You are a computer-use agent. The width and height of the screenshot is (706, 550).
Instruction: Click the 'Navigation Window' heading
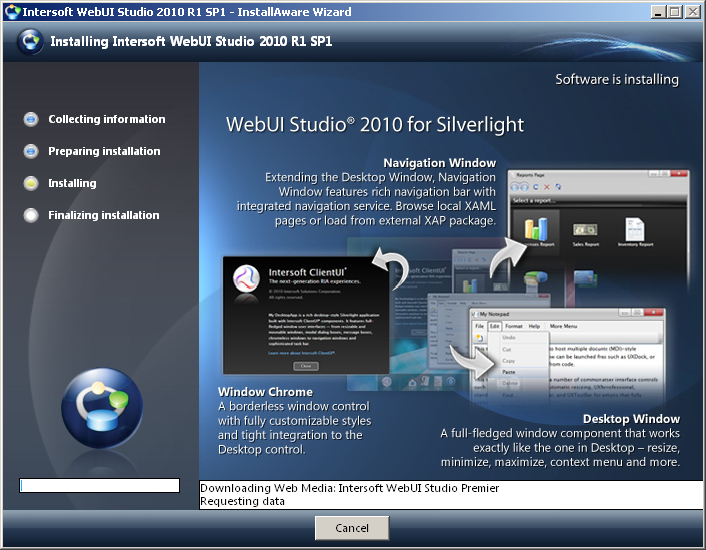(439, 163)
